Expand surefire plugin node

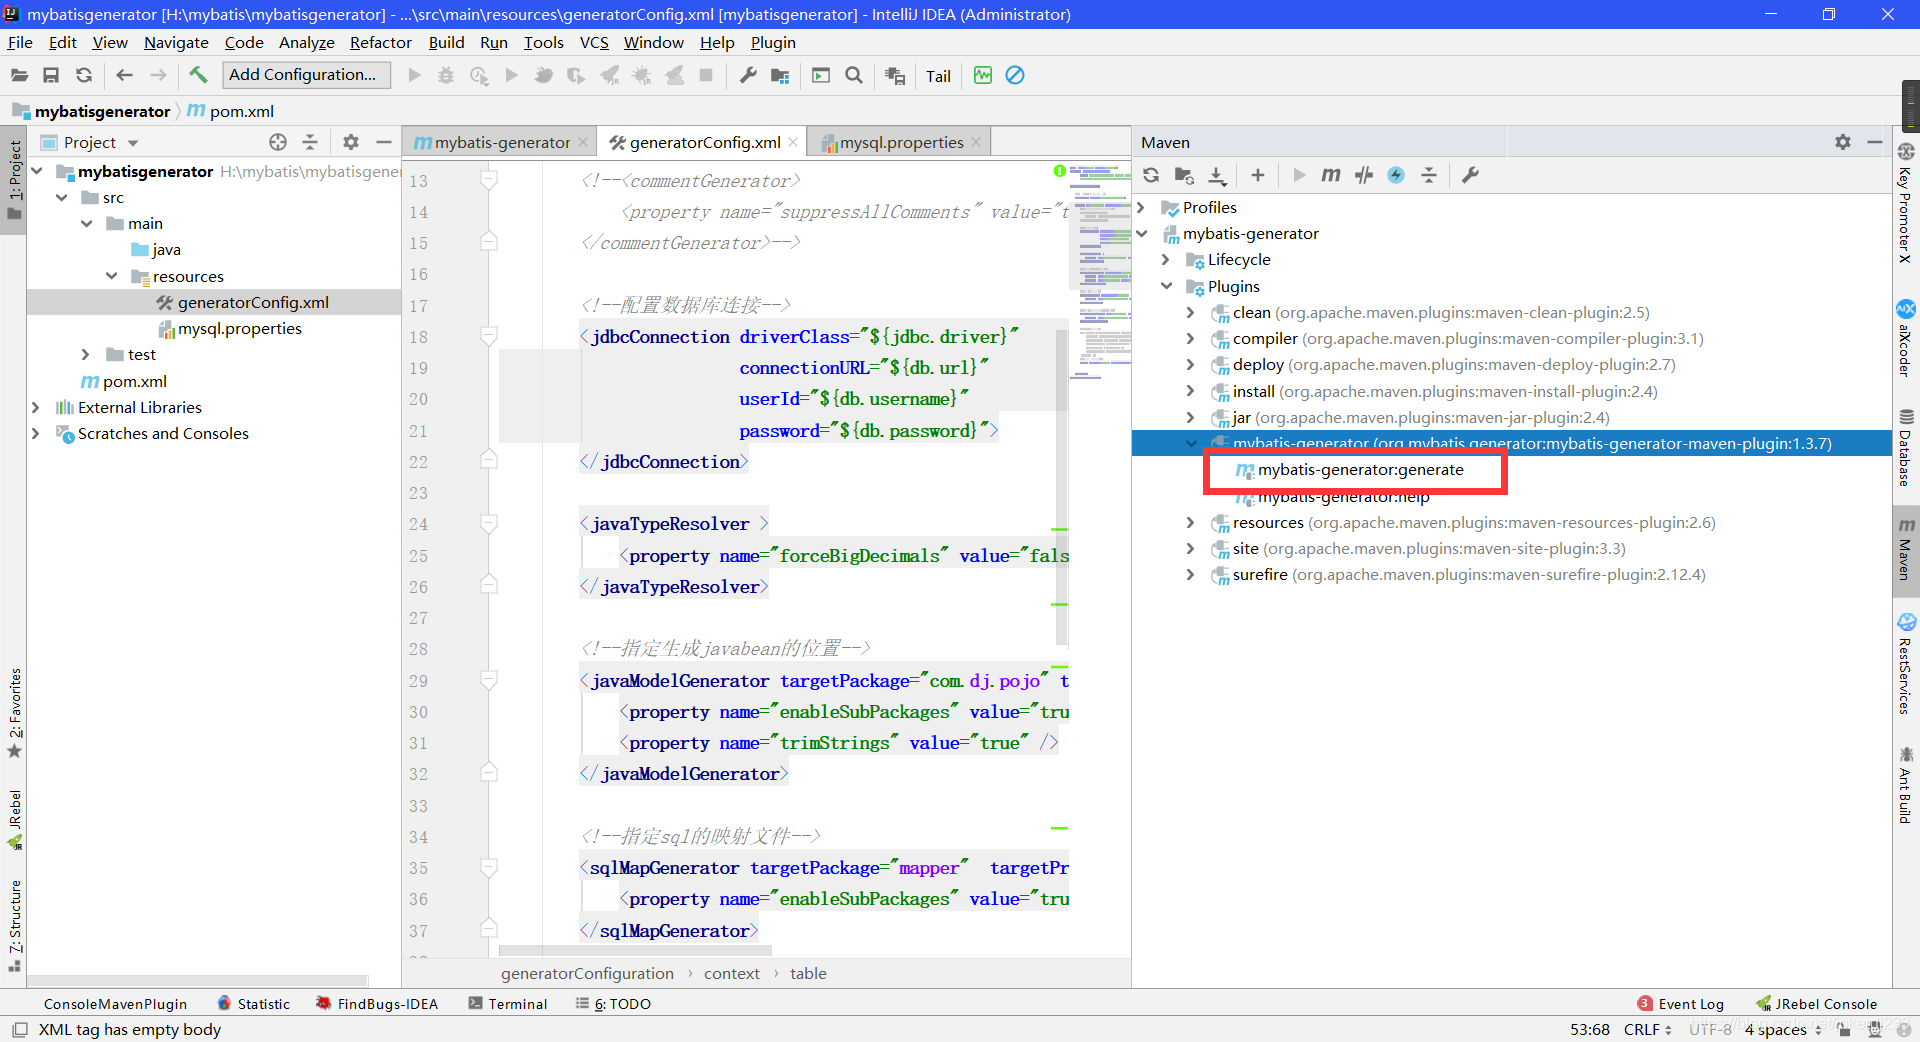pyautogui.click(x=1190, y=574)
